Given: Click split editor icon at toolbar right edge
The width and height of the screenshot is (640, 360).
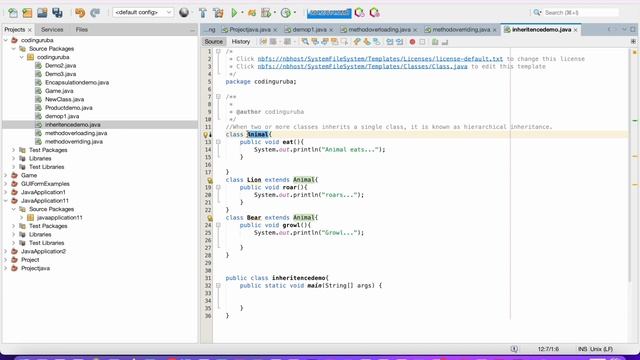Looking at the screenshot, I should [x=633, y=42].
